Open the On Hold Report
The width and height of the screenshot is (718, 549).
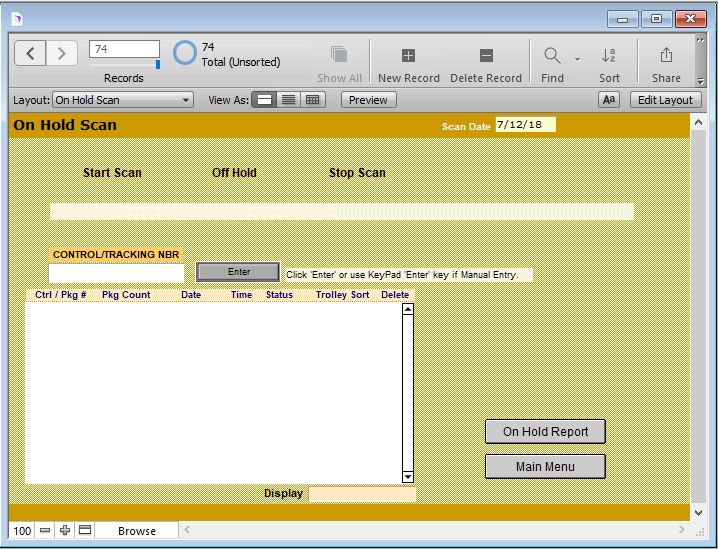pos(545,432)
